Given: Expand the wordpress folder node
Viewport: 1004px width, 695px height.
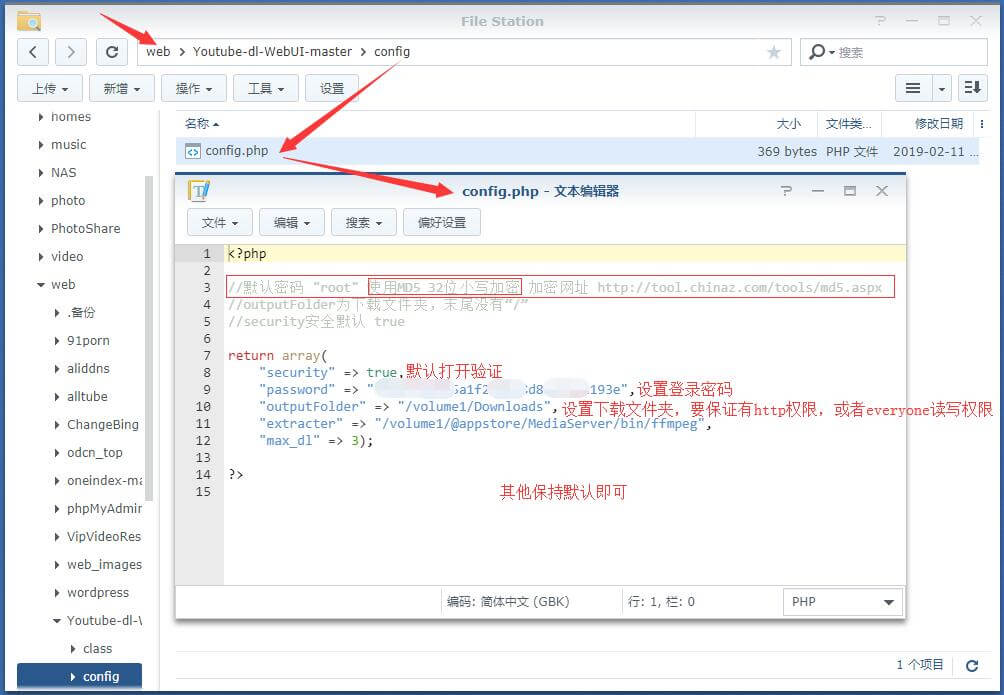Looking at the screenshot, I should click(x=57, y=593).
